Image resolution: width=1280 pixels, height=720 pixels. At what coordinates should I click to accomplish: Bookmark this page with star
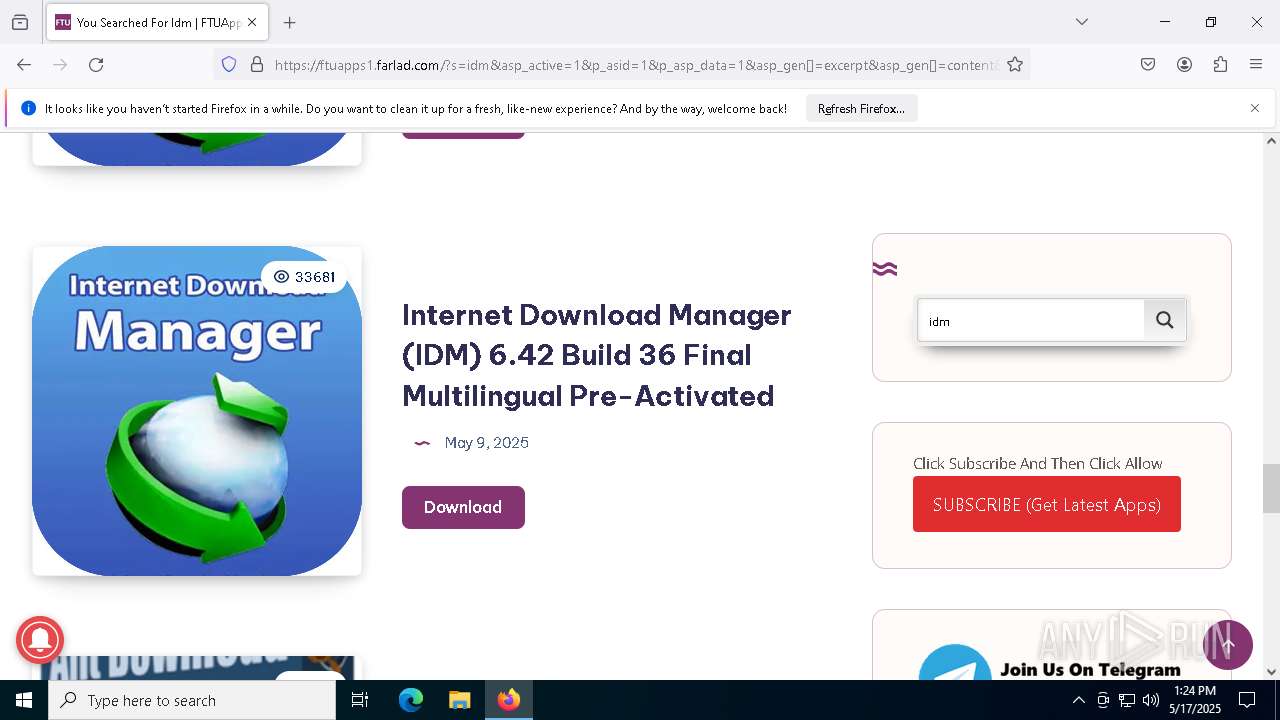(1015, 65)
